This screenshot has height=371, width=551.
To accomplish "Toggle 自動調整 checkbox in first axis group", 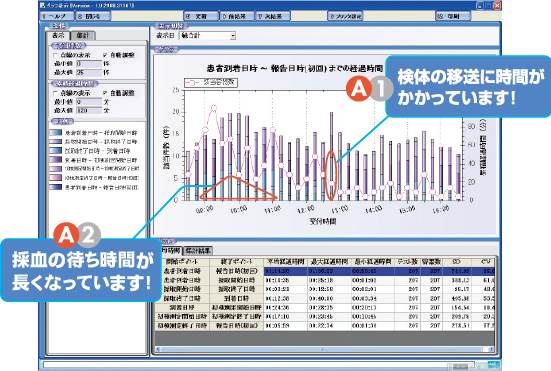I will (105, 55).
